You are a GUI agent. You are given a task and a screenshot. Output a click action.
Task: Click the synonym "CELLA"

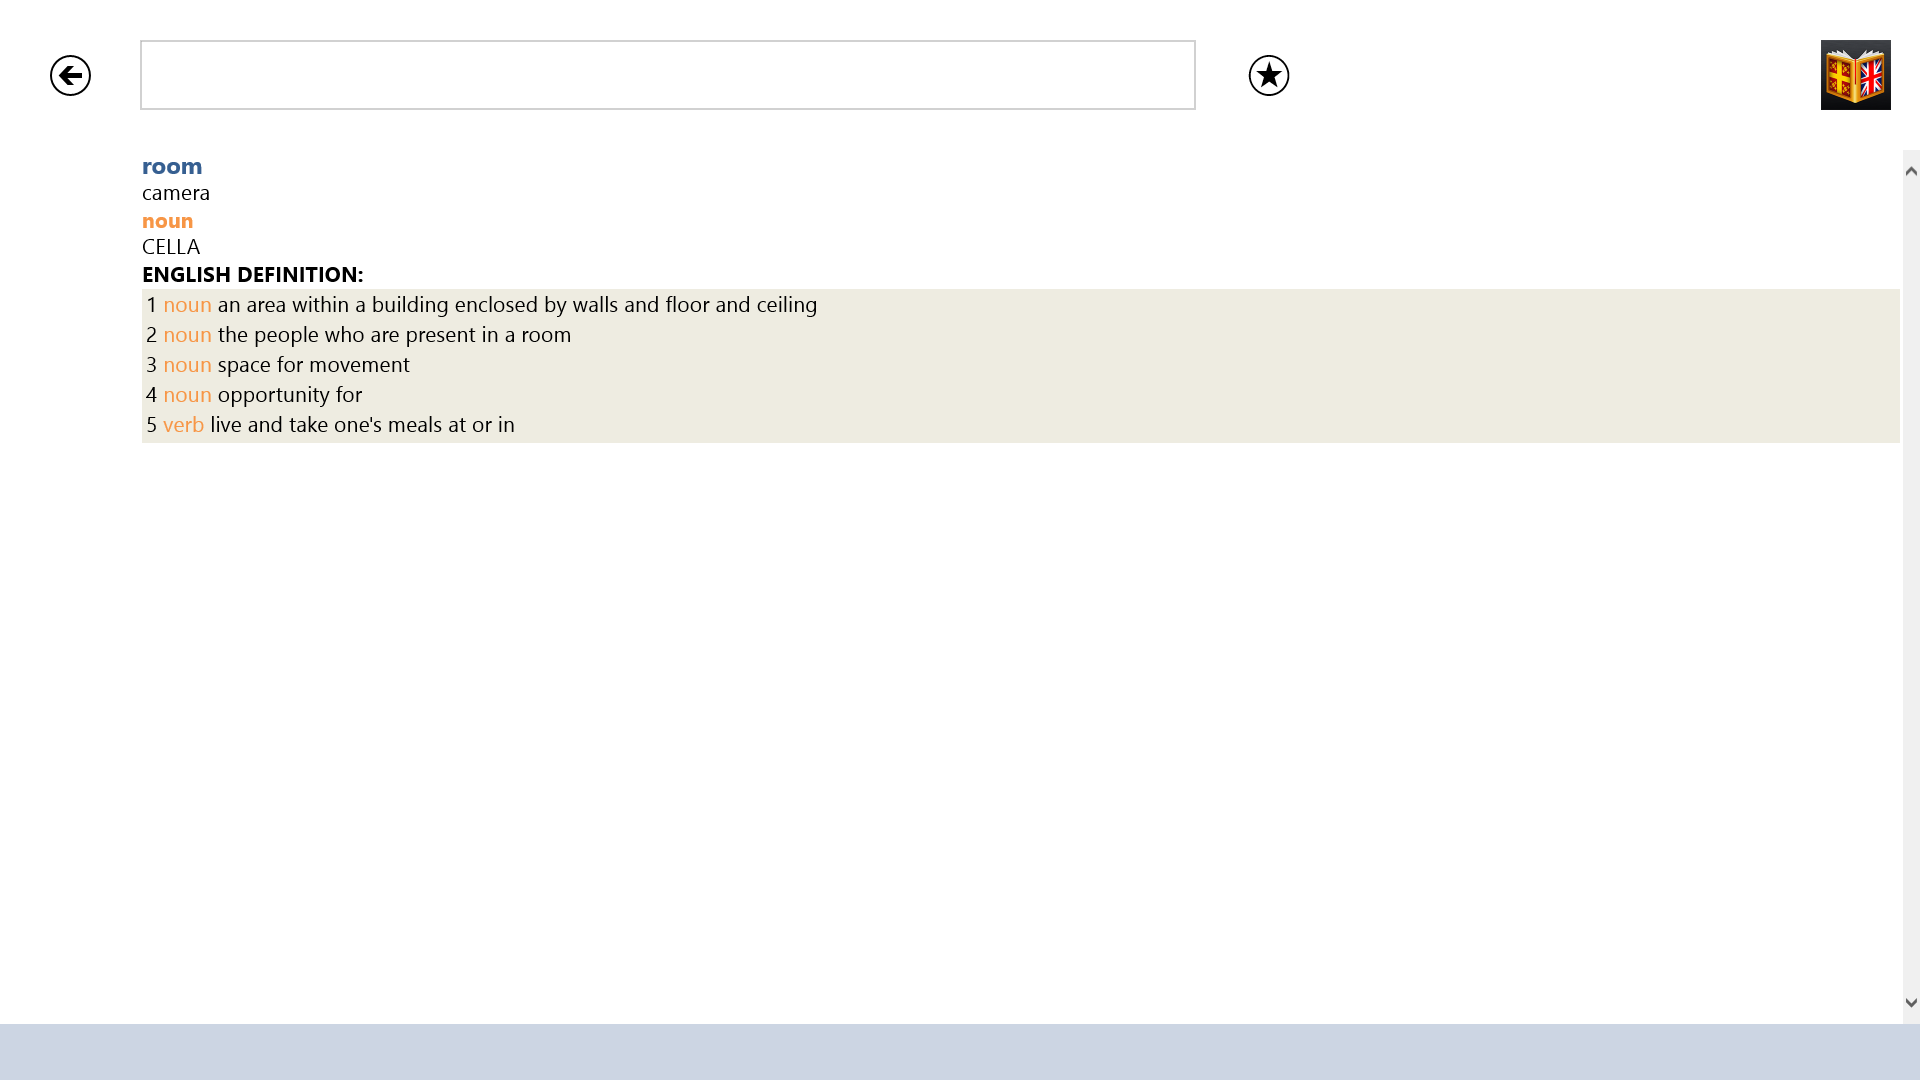(x=171, y=247)
